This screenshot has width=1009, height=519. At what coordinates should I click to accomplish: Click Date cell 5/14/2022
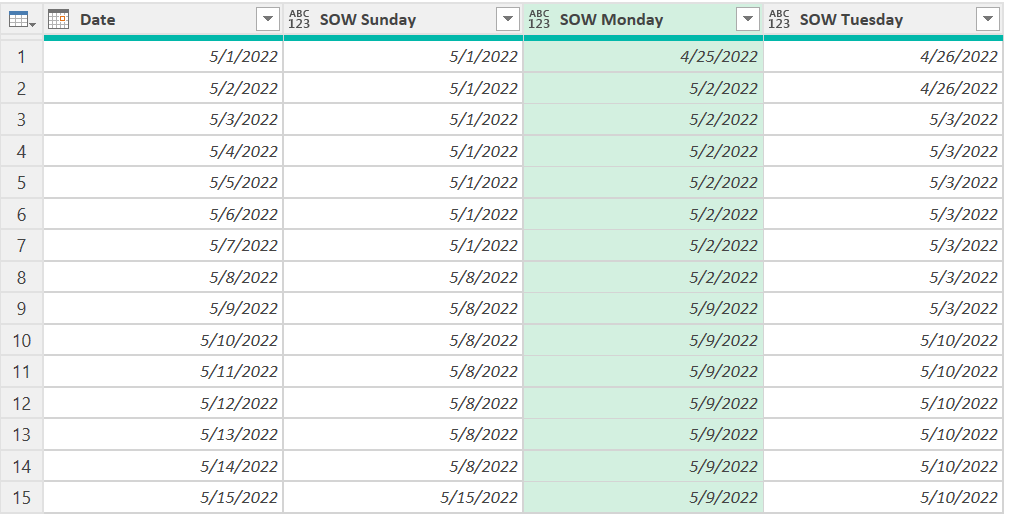click(163, 466)
